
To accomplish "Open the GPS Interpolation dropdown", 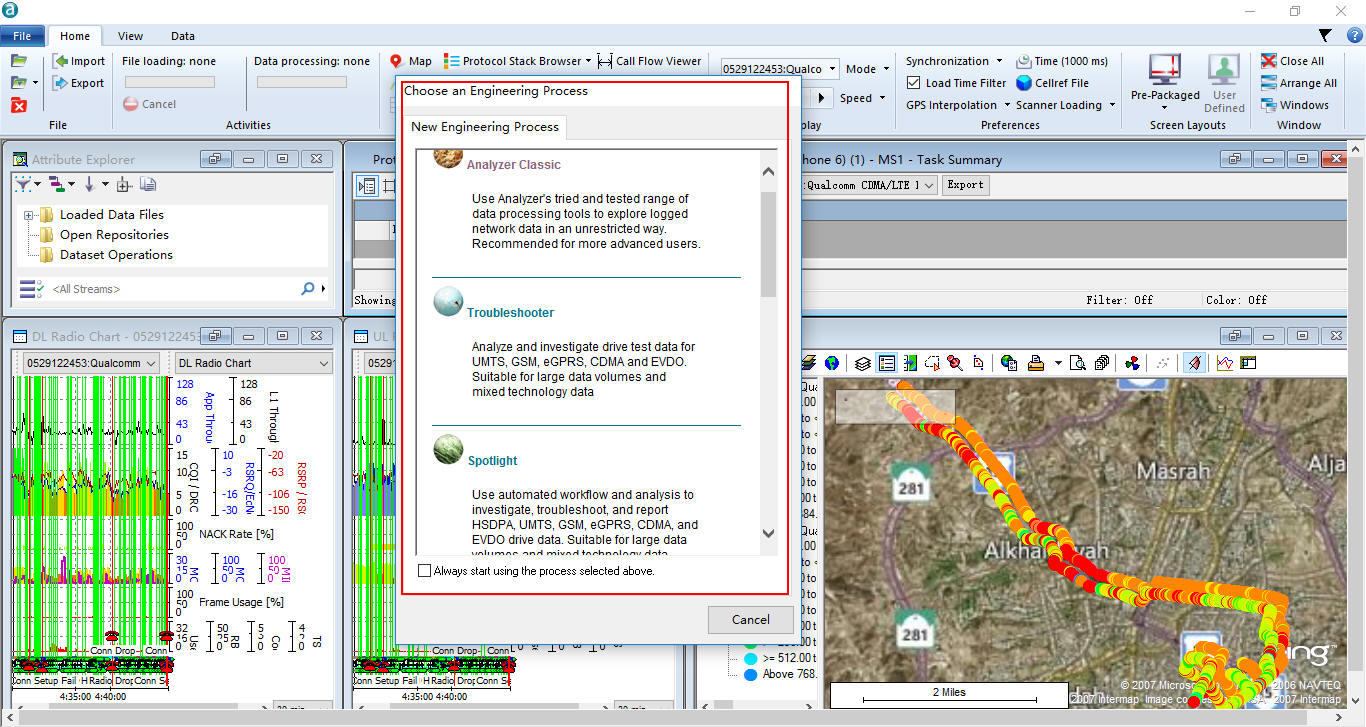I will point(957,105).
